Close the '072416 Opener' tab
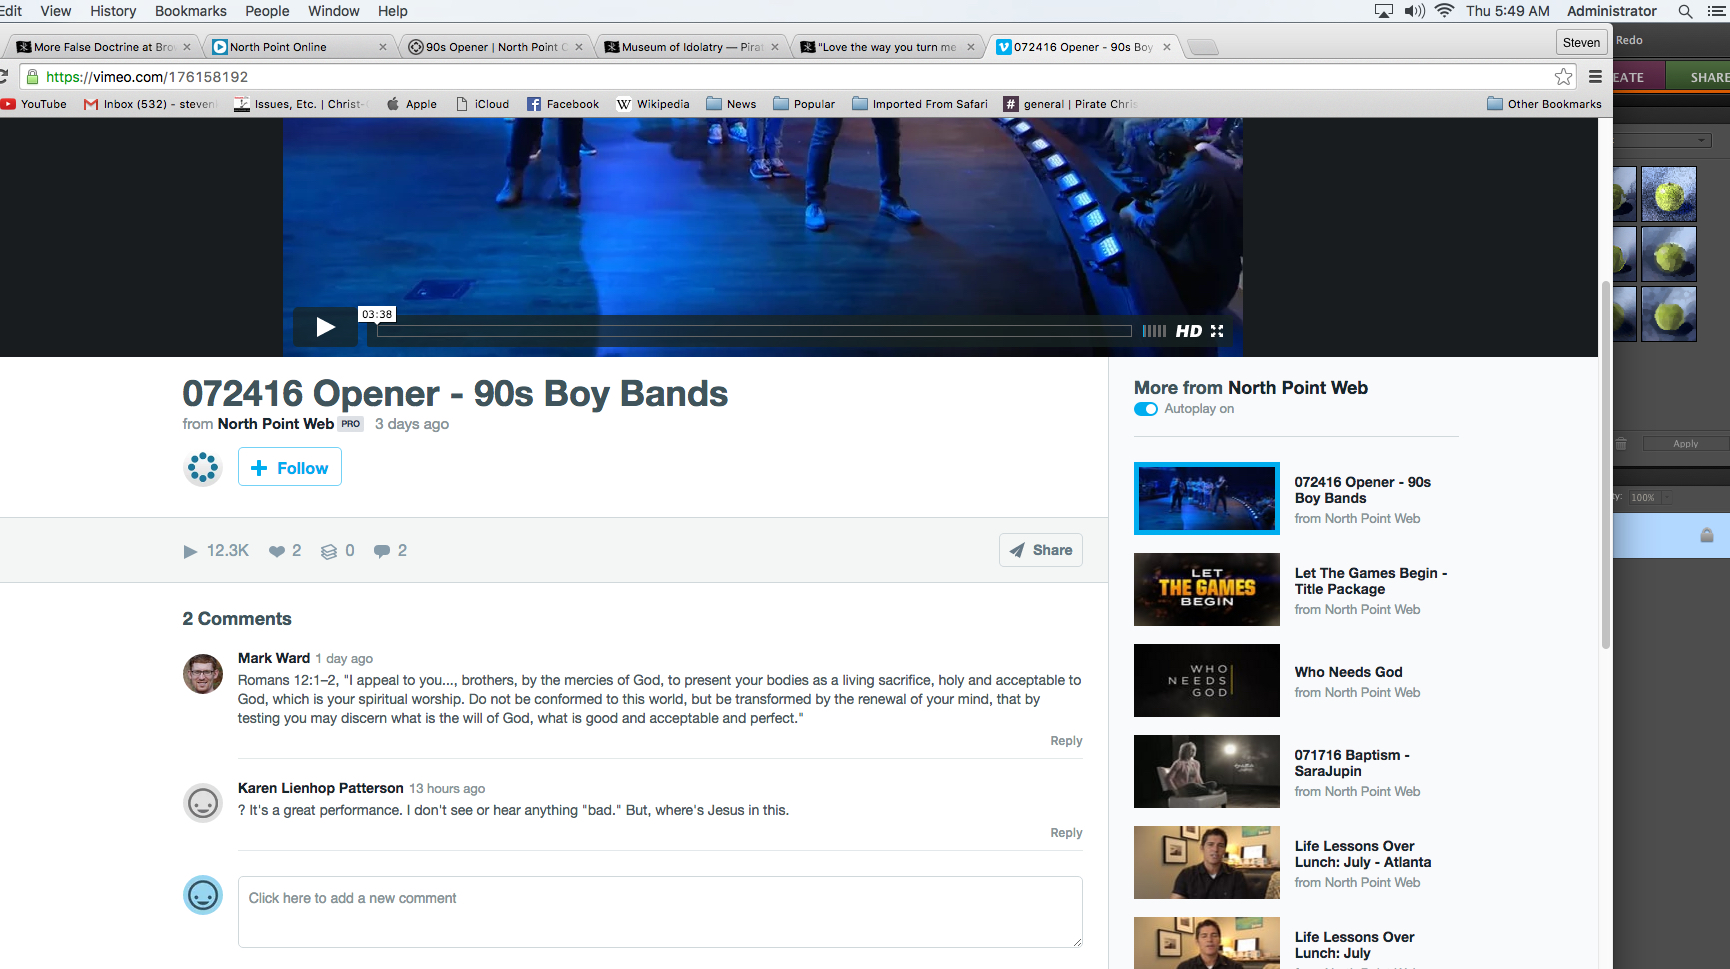 coord(1167,47)
